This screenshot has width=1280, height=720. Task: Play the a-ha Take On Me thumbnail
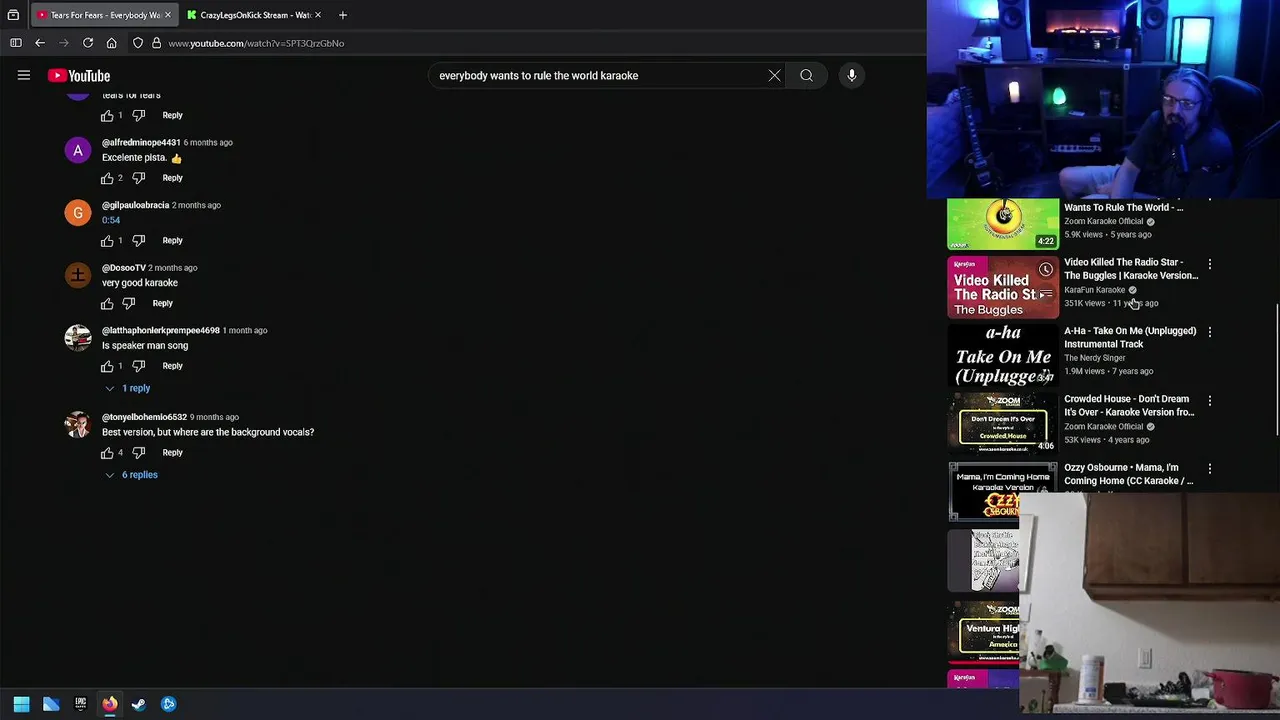pyautogui.click(x=1003, y=356)
